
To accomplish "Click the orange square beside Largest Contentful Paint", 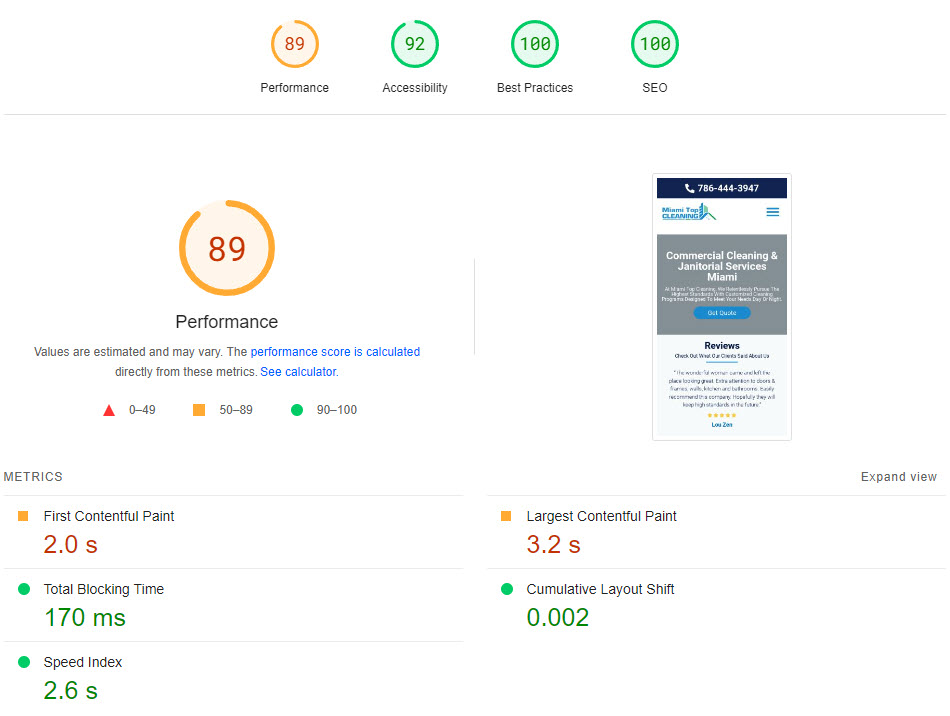I will click(x=506, y=516).
